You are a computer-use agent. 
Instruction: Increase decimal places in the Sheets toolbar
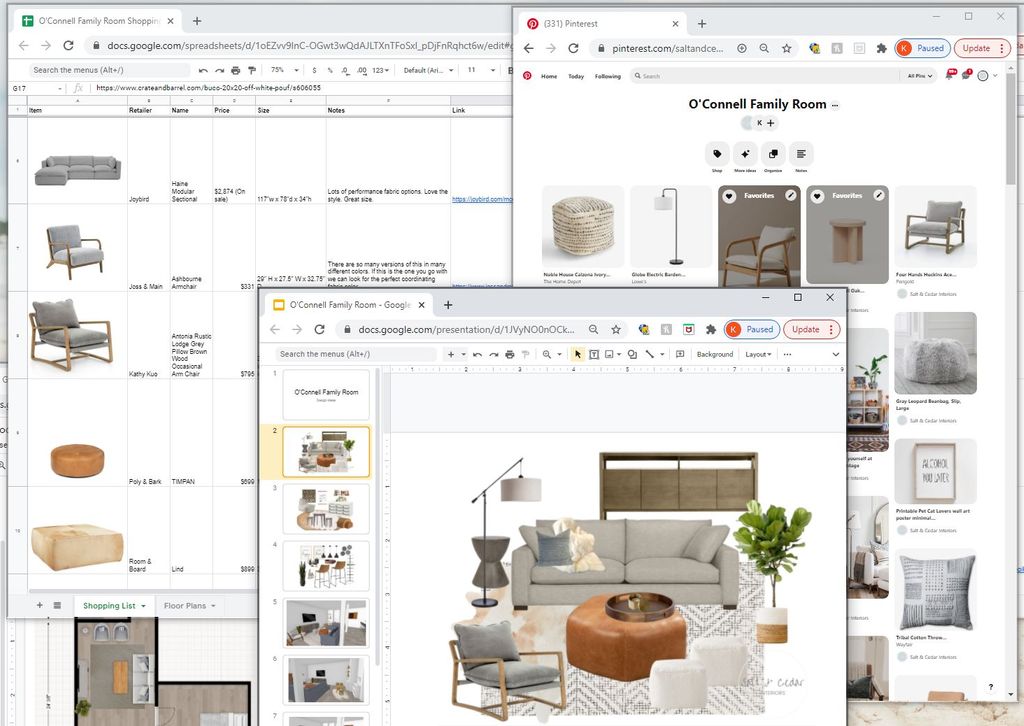tap(362, 70)
